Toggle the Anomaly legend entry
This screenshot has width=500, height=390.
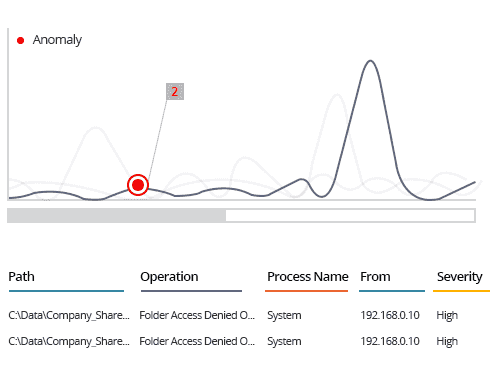tap(49, 40)
